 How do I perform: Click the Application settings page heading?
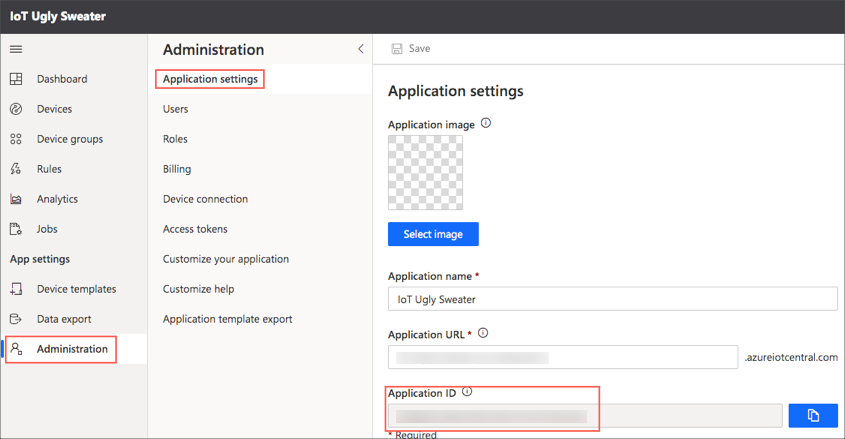455,91
